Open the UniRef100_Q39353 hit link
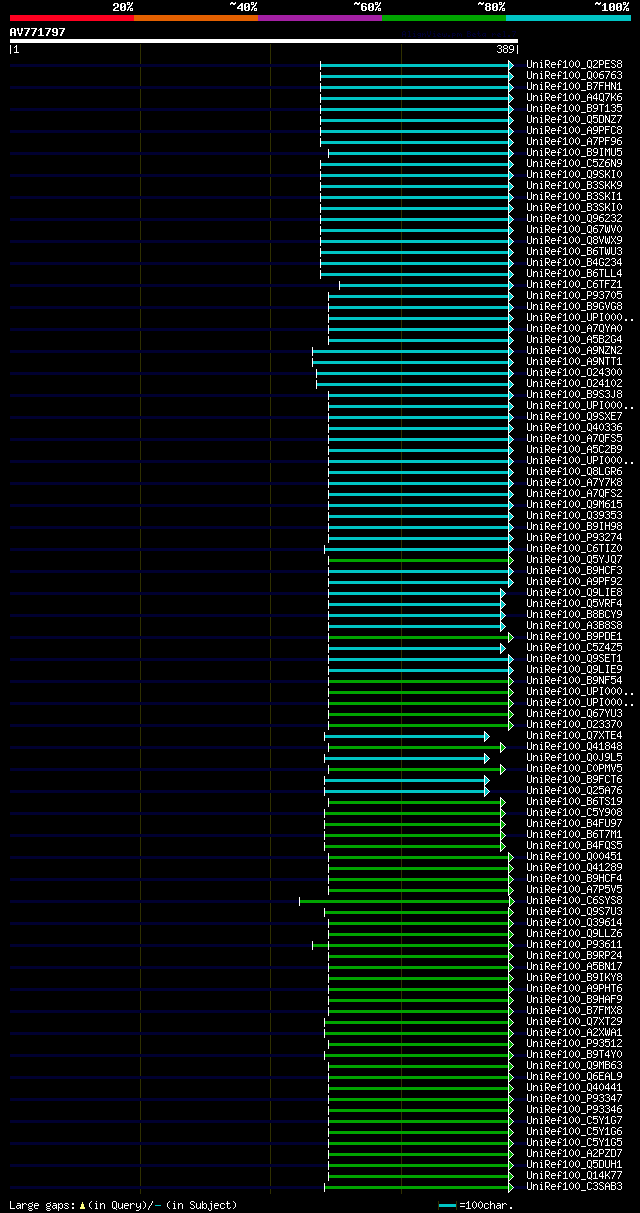Viewport: 640px width, 1213px height. [x=574, y=516]
